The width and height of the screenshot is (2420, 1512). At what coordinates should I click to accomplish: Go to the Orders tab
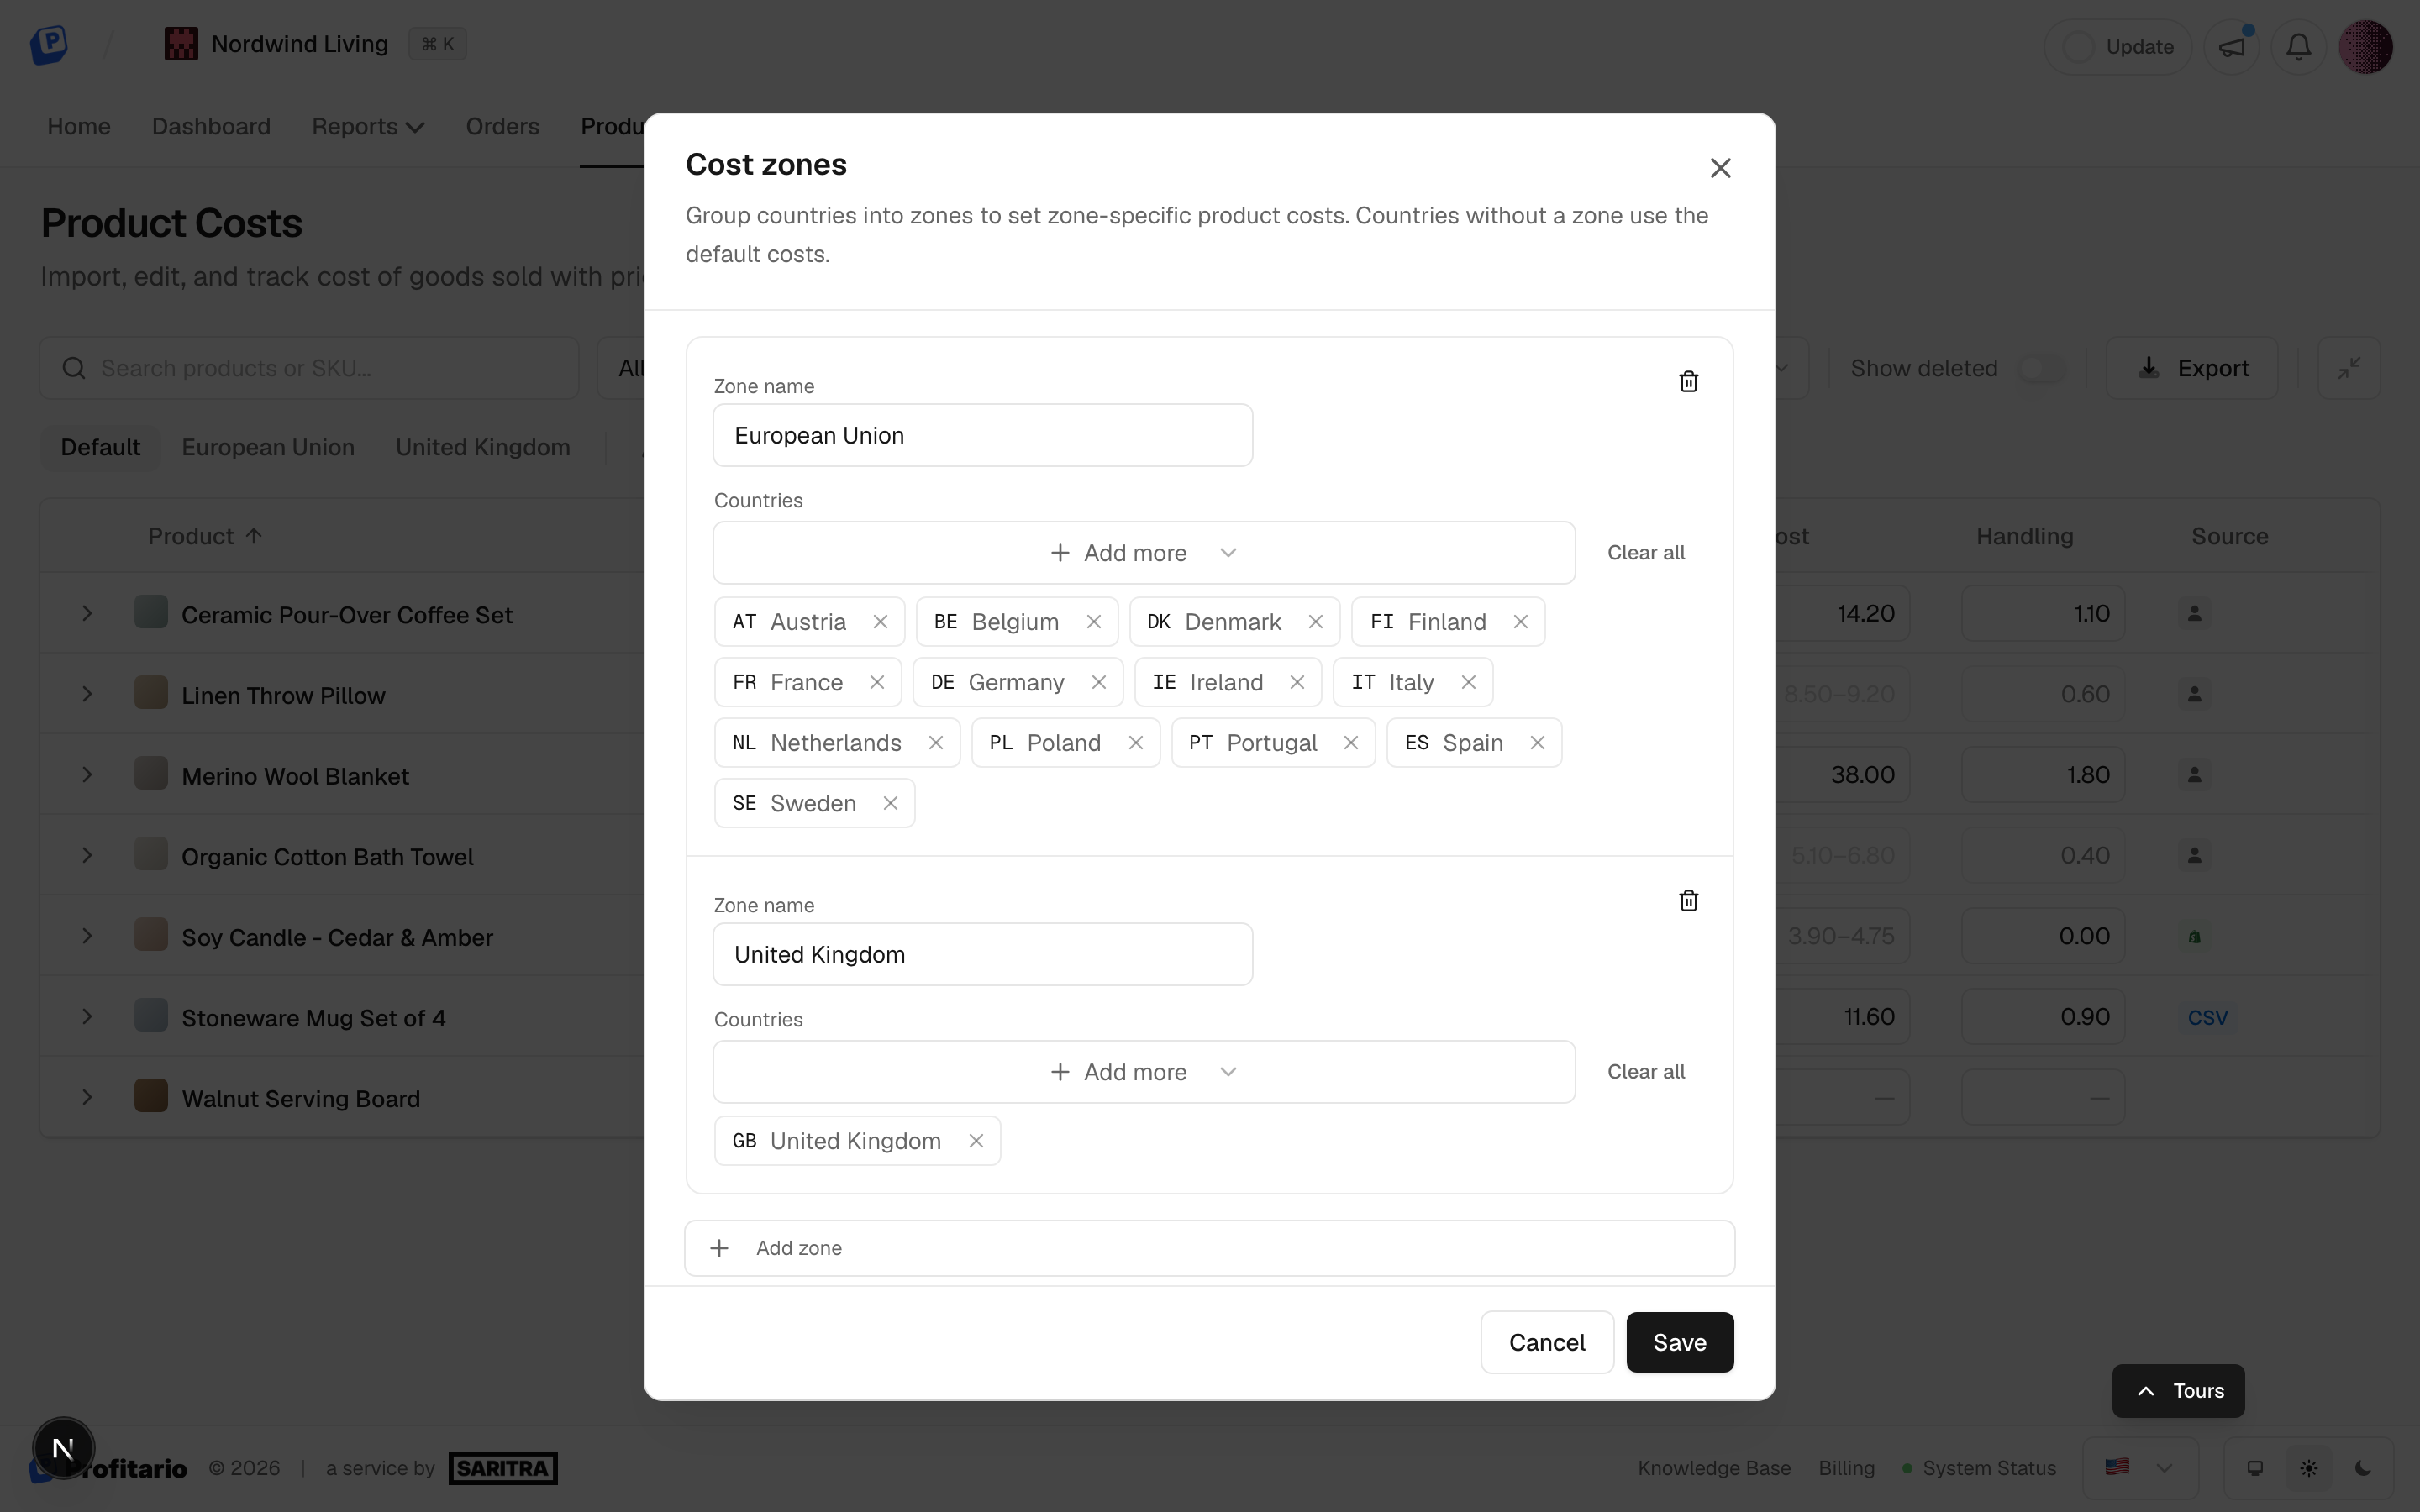tap(502, 127)
